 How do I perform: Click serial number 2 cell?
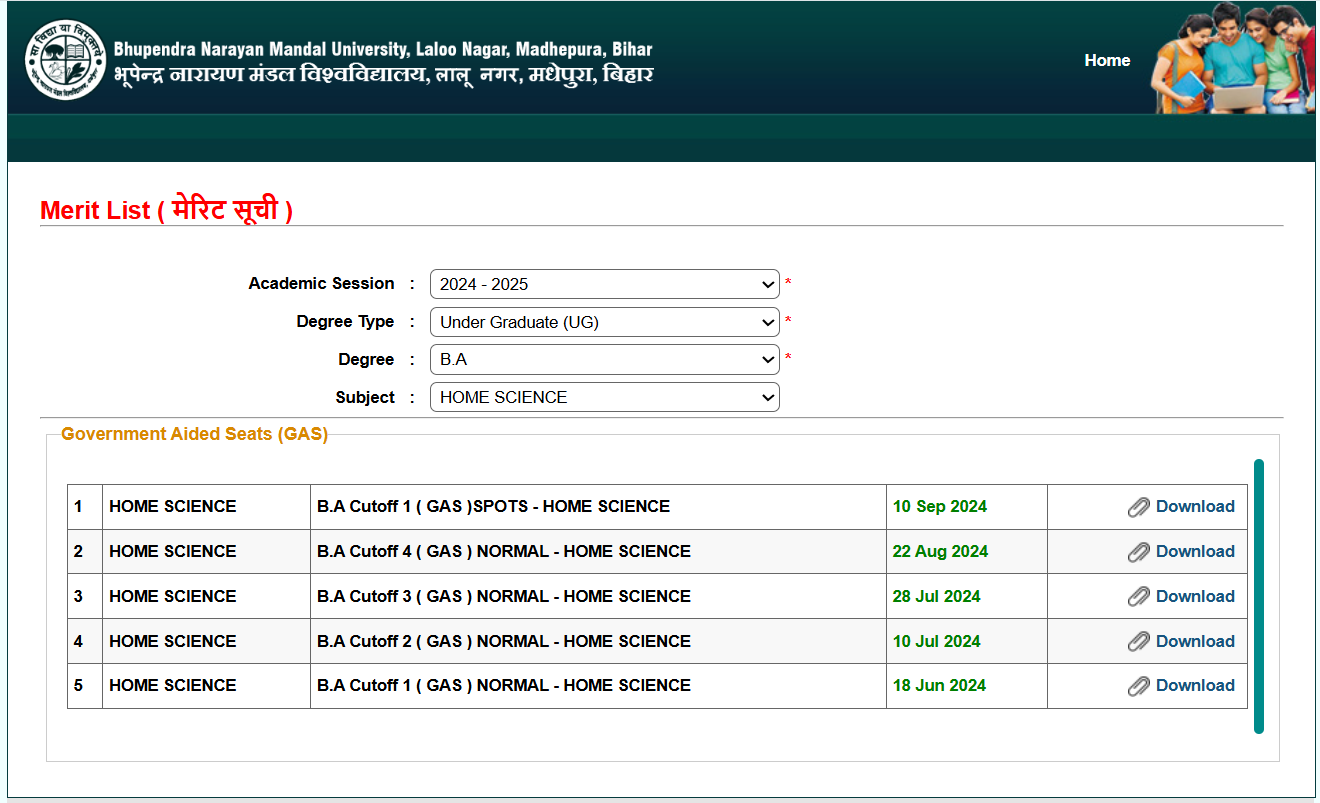click(x=85, y=551)
